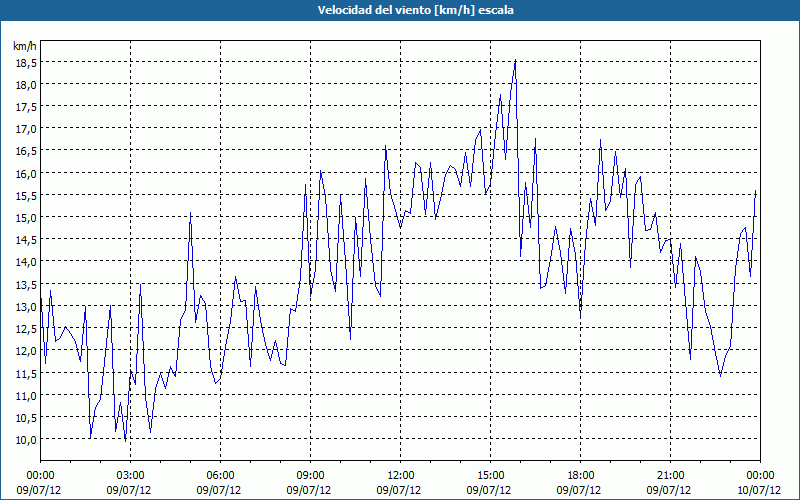Click the 12:00 time axis label

click(401, 476)
